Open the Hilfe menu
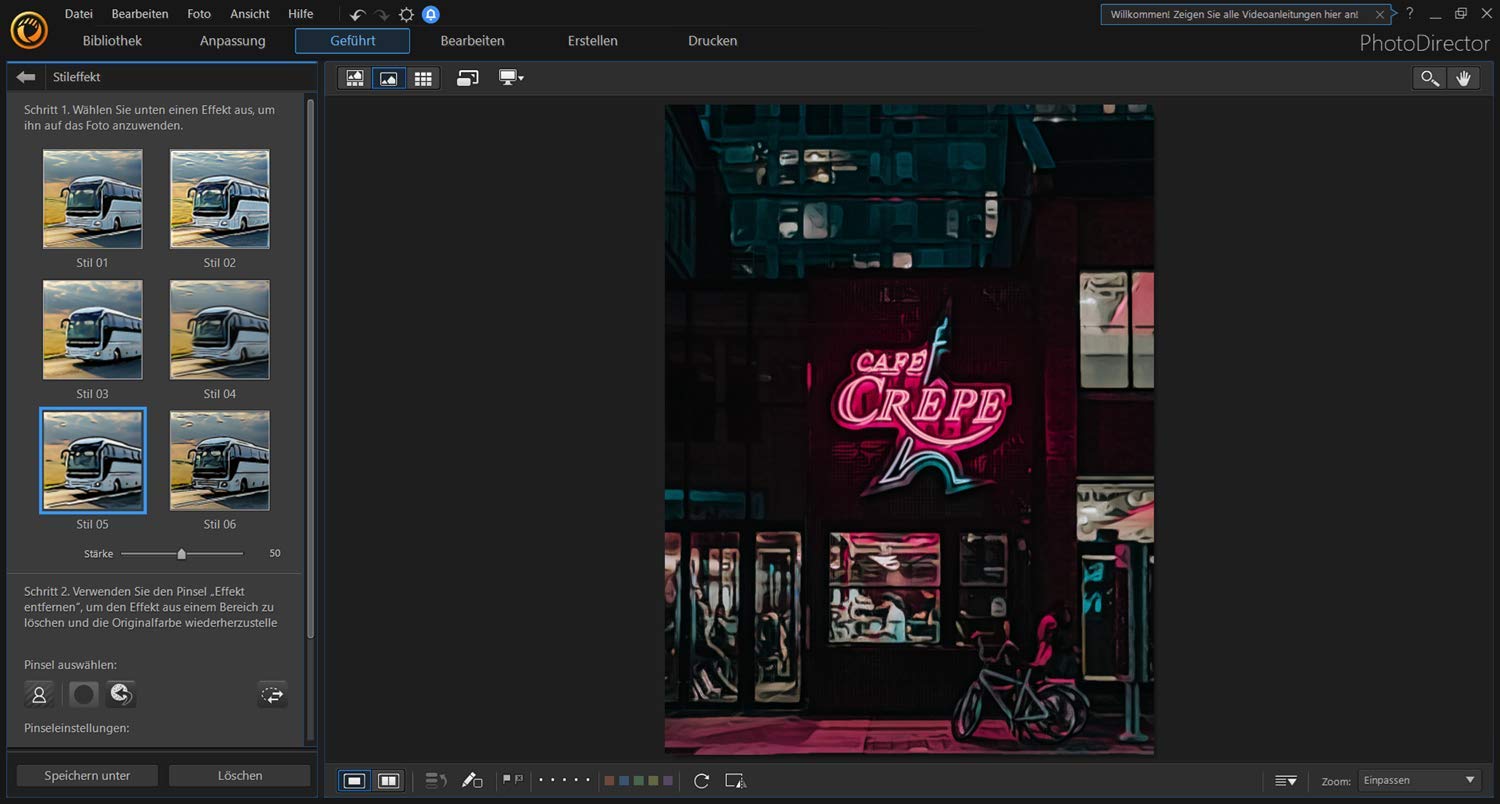 click(x=301, y=14)
